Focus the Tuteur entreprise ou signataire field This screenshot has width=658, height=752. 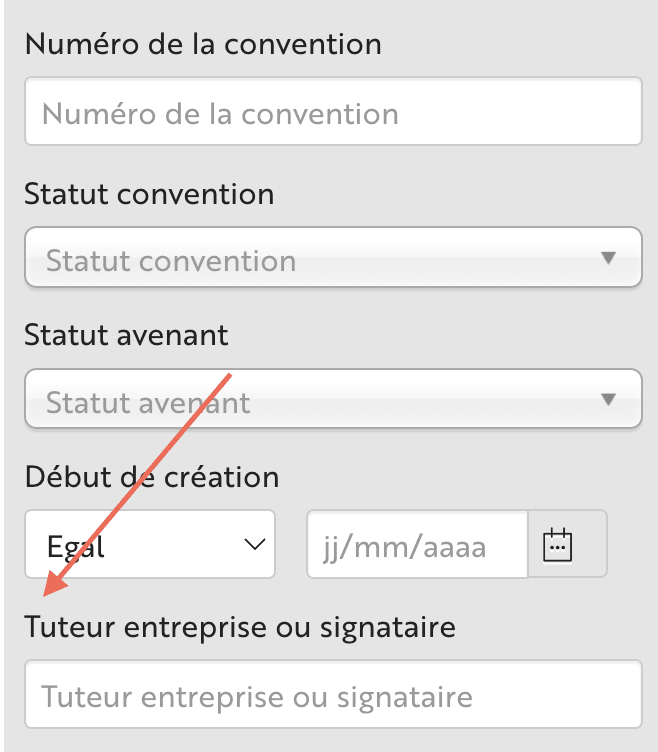coord(332,694)
